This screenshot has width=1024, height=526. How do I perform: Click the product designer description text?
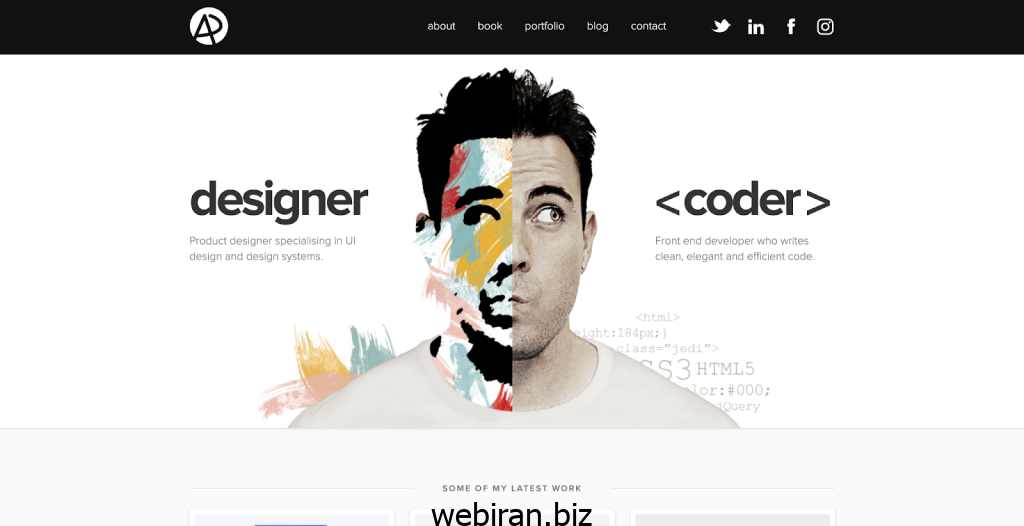(x=272, y=249)
